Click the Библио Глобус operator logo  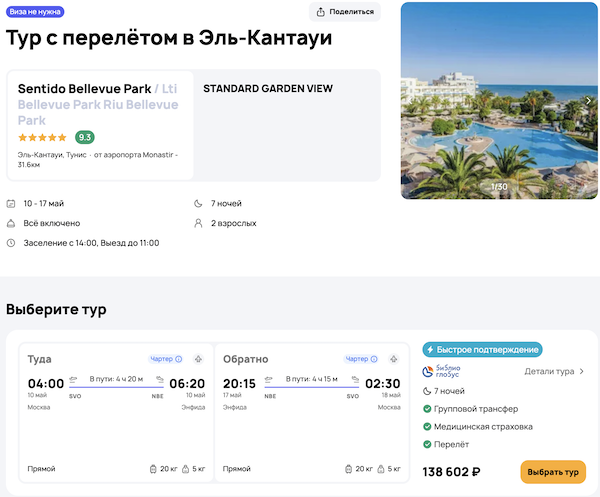tap(445, 371)
